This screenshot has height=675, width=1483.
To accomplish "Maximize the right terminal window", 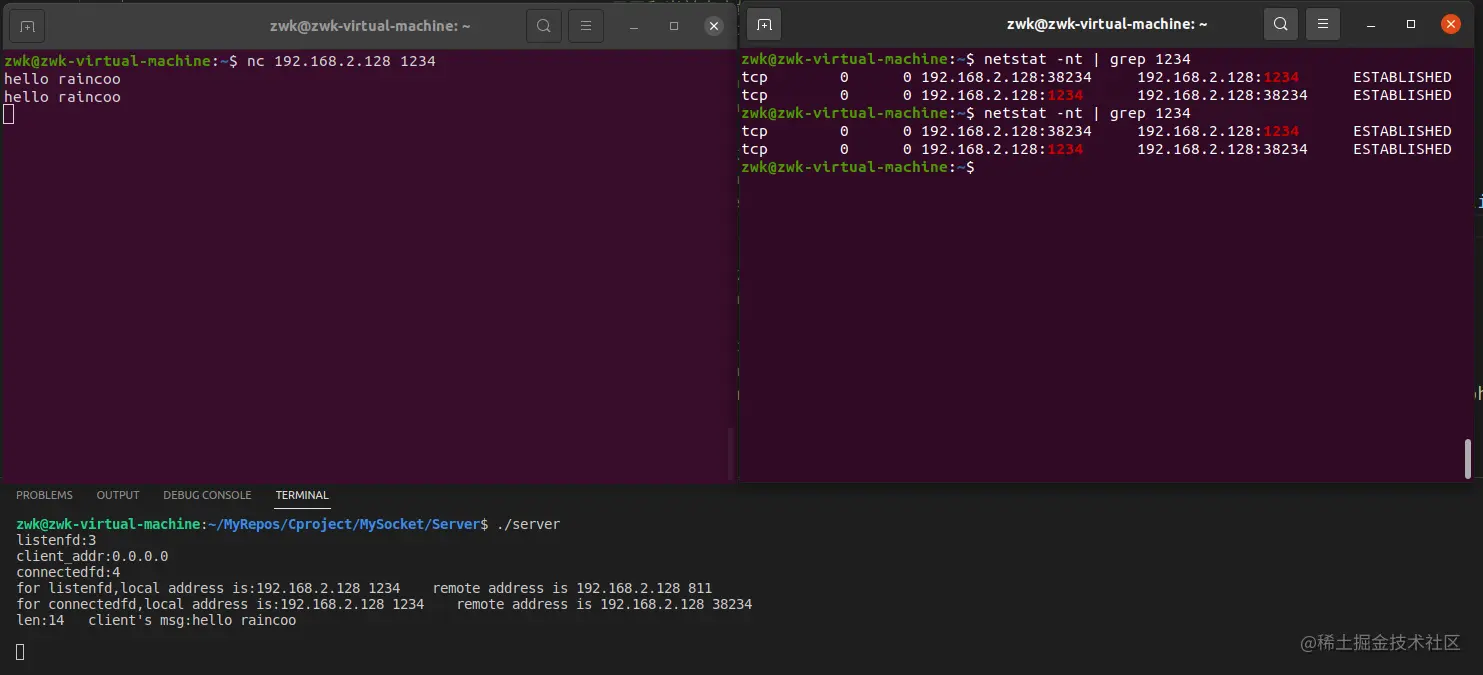I will [x=1411, y=24].
